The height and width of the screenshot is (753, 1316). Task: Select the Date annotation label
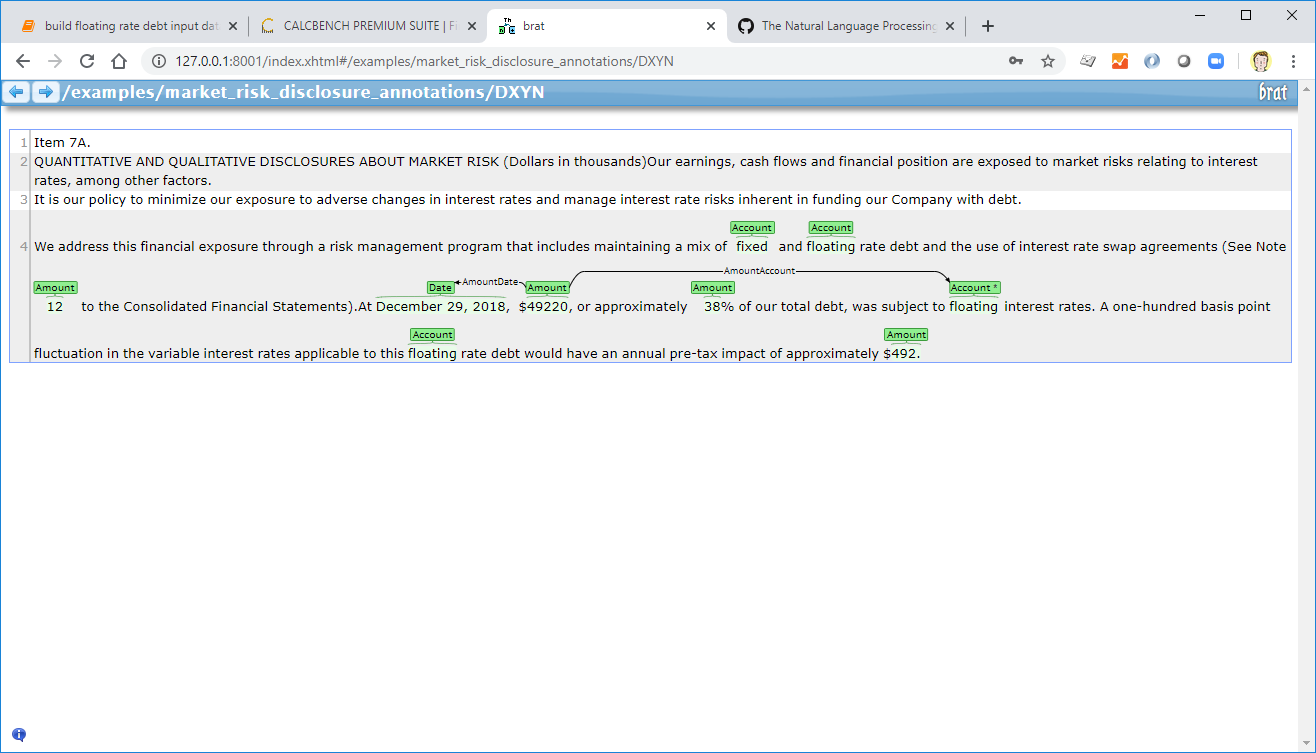pyautogui.click(x=440, y=288)
